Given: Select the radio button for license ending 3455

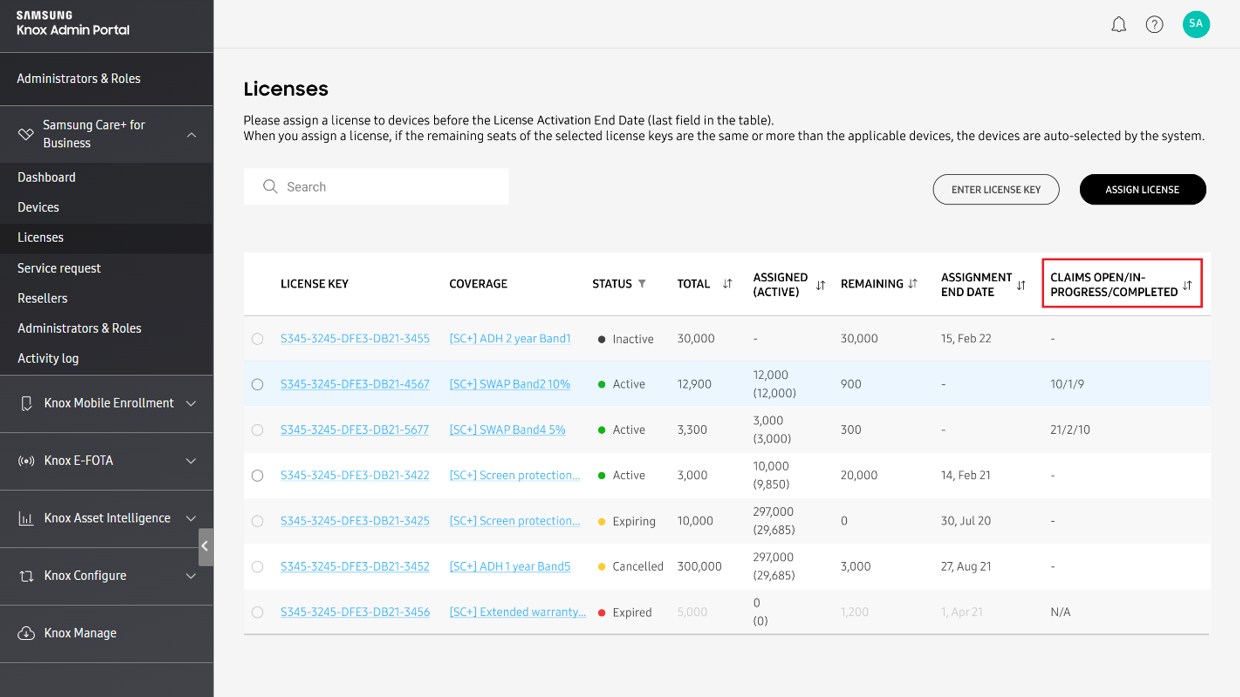Looking at the screenshot, I should (257, 339).
